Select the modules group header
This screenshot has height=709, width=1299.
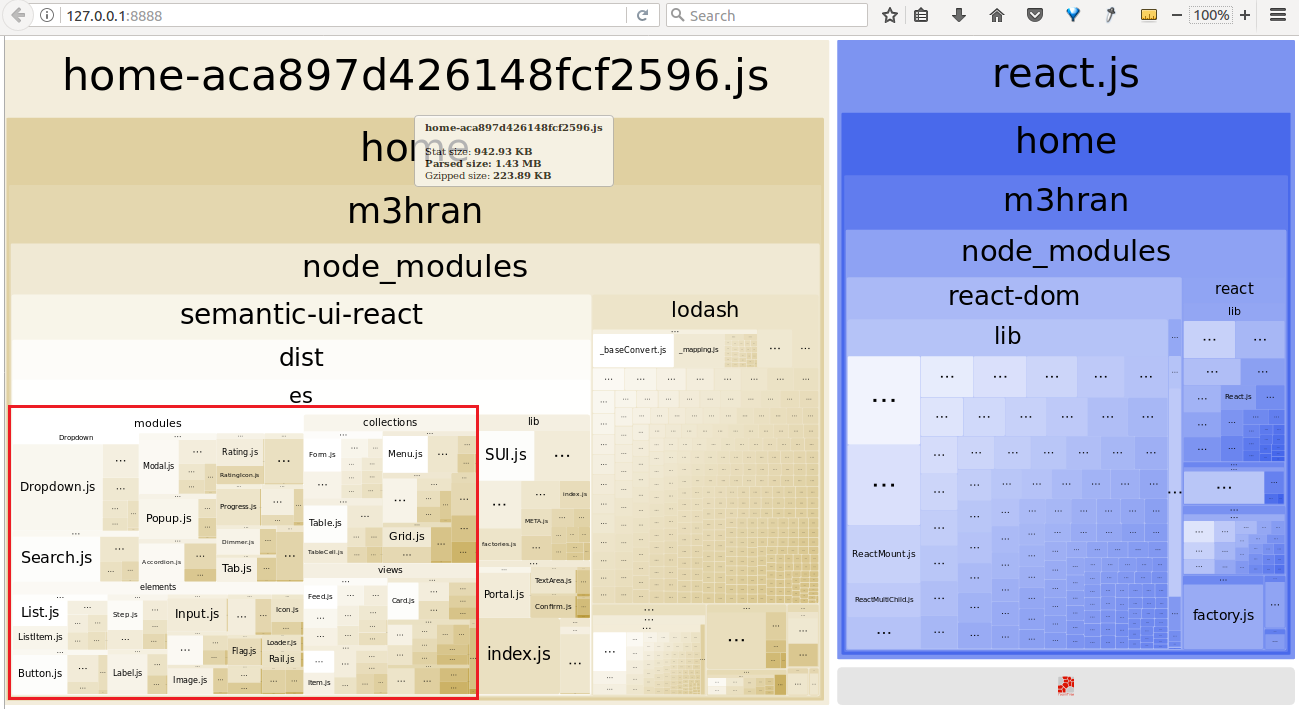[x=158, y=423]
